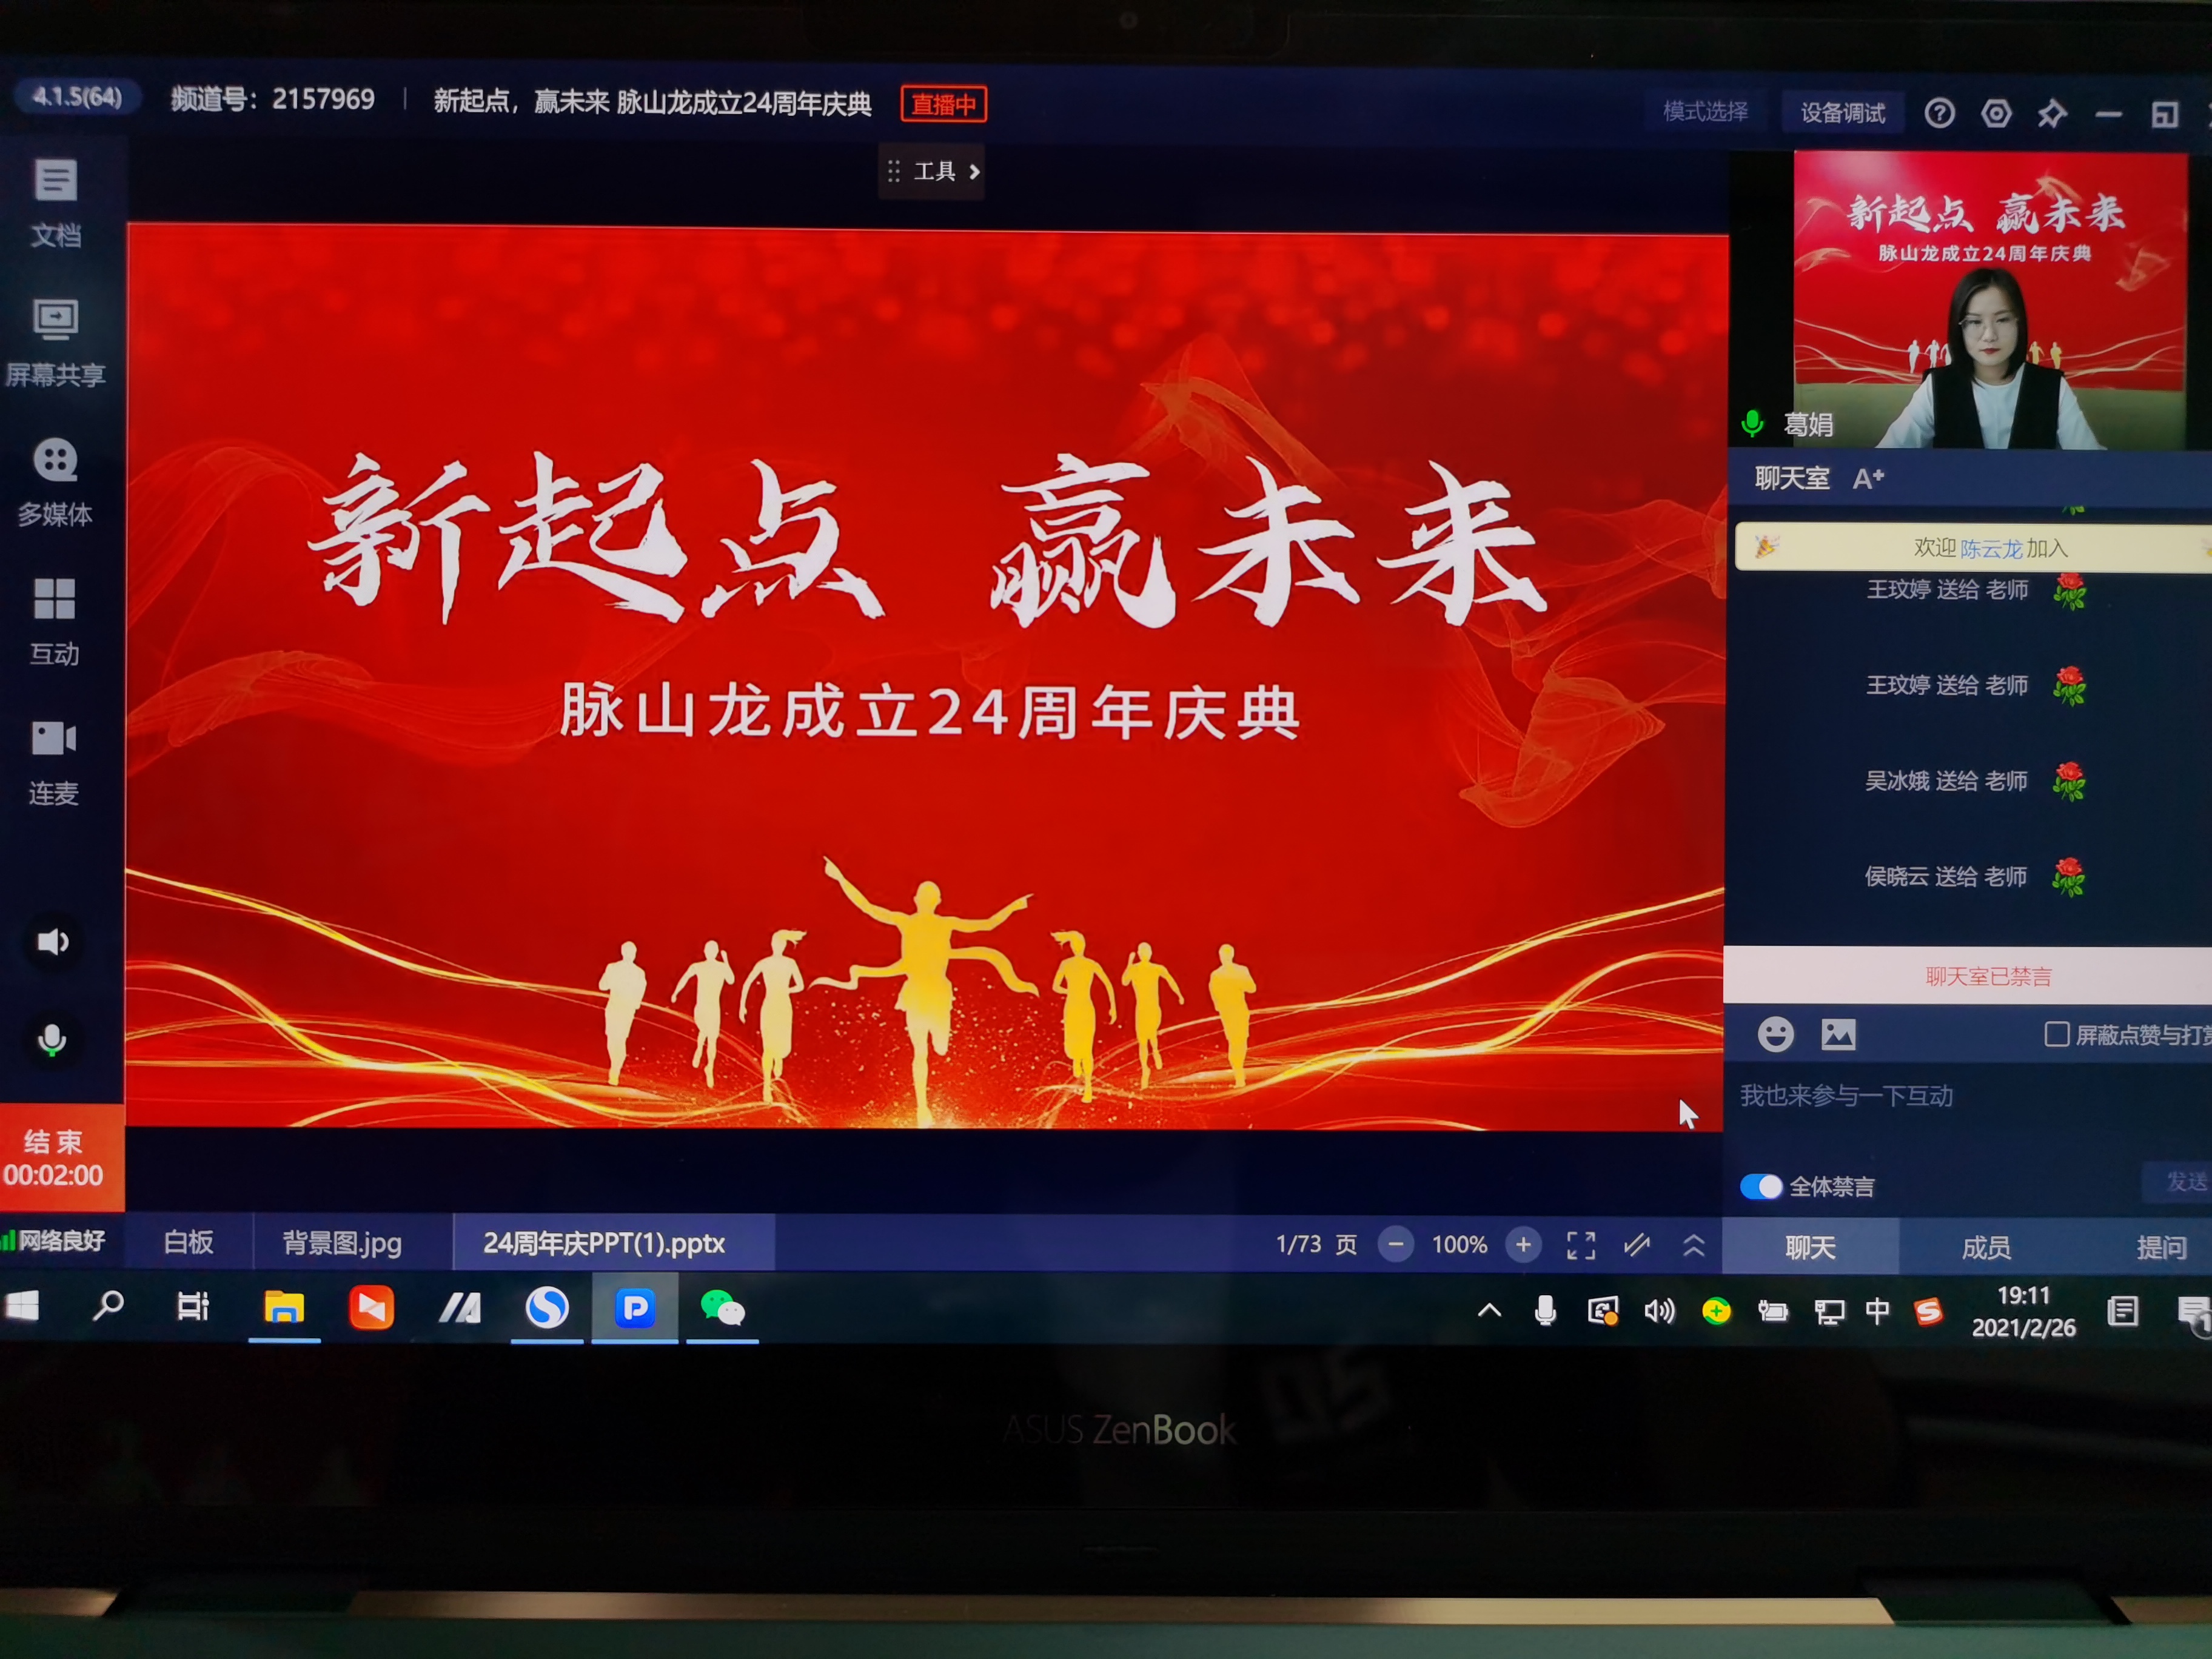Open the help question mark icon
The height and width of the screenshot is (1659, 2212).
[1939, 113]
